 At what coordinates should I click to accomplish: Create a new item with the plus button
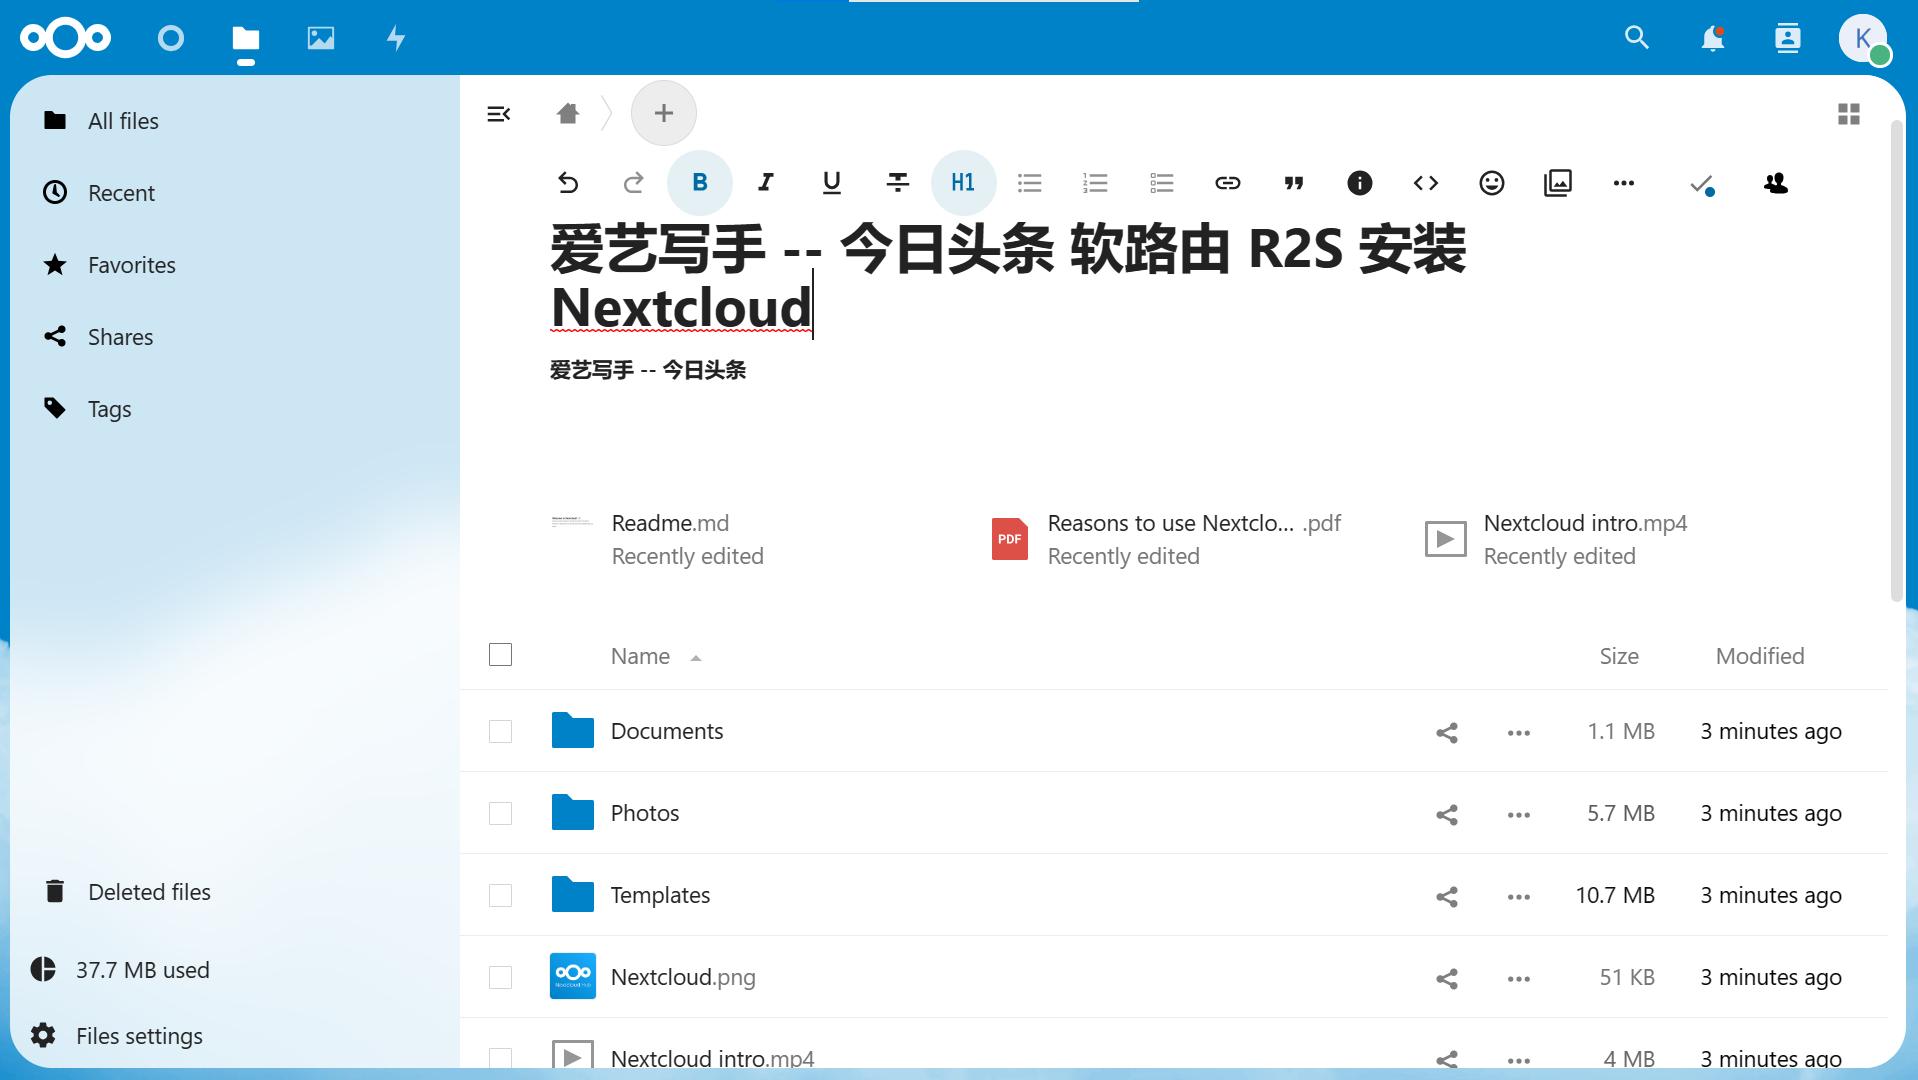[x=663, y=113]
